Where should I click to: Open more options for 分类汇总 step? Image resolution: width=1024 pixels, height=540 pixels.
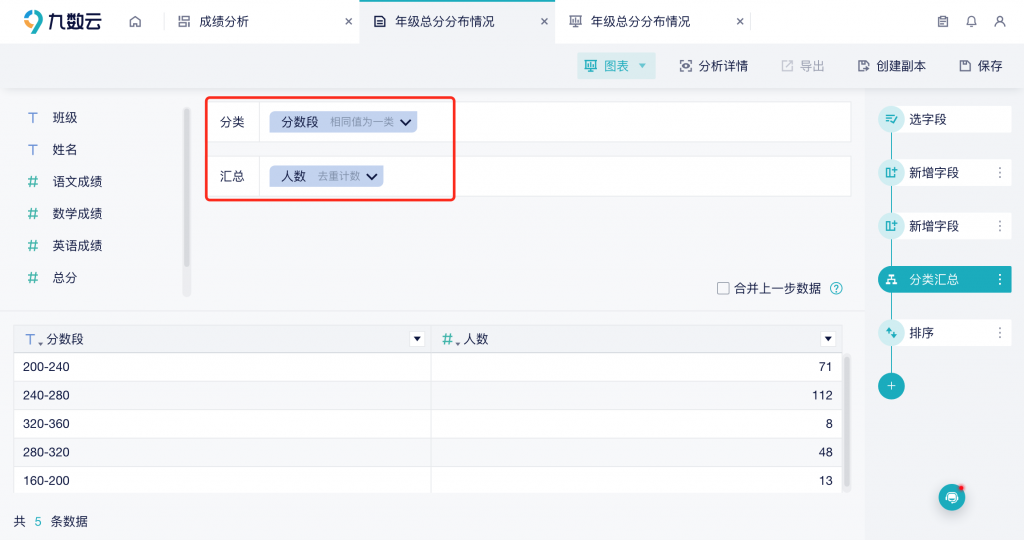(999, 280)
